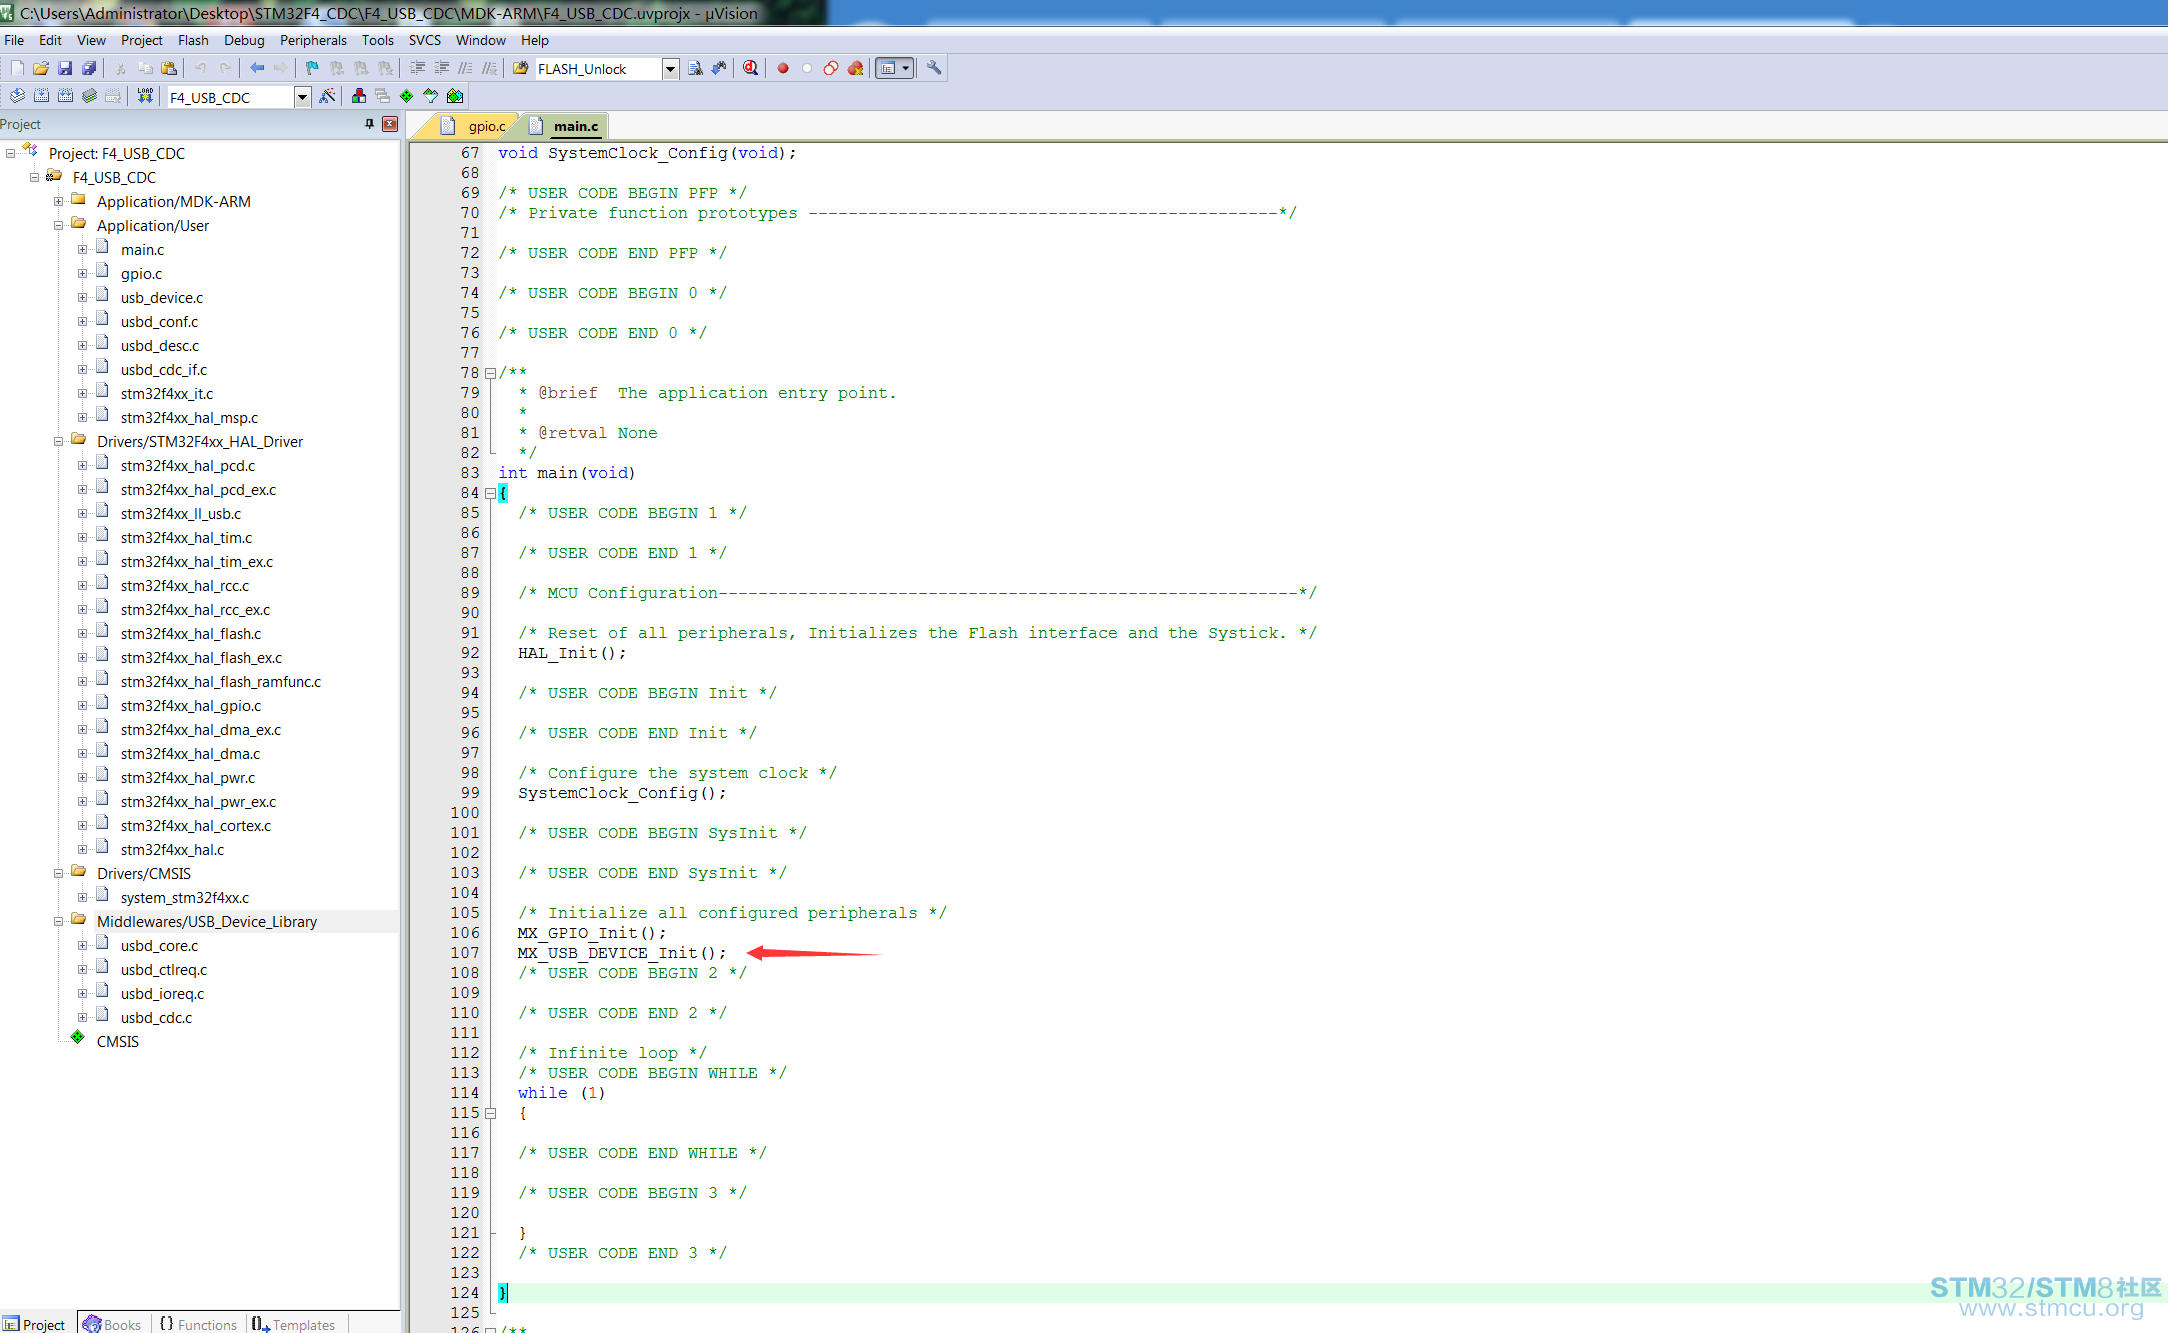Create a new file with the New icon
This screenshot has height=1333, width=2168.
[17, 68]
